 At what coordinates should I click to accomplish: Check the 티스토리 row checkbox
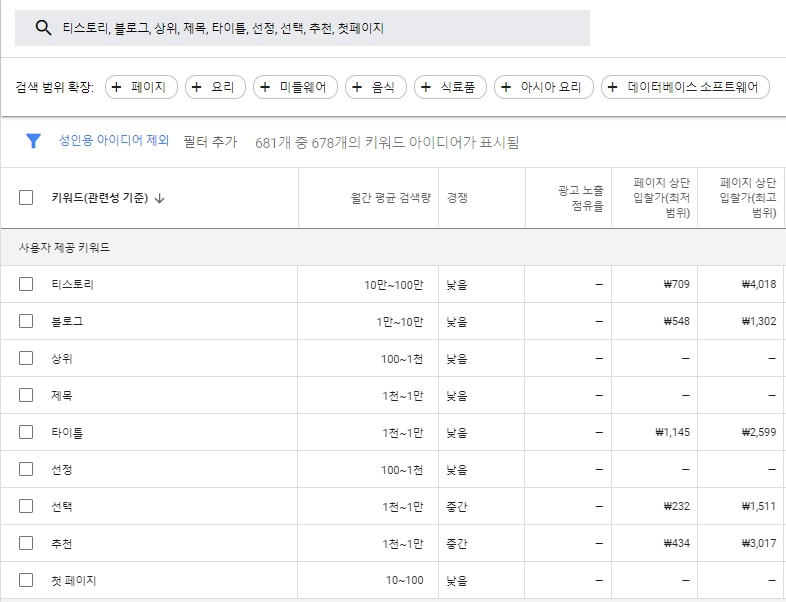[26, 284]
